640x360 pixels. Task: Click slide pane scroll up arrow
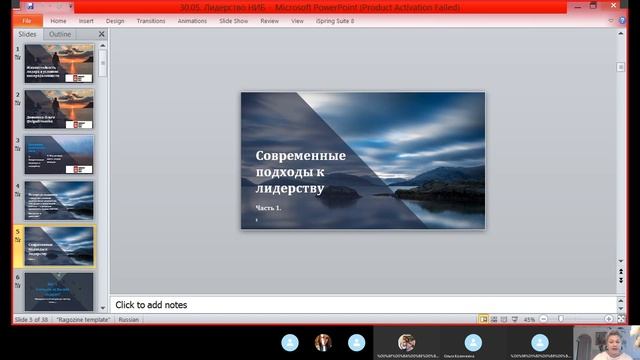(103, 45)
